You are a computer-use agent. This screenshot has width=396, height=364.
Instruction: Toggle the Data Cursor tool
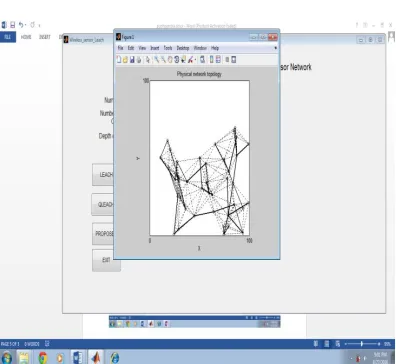coord(183,60)
